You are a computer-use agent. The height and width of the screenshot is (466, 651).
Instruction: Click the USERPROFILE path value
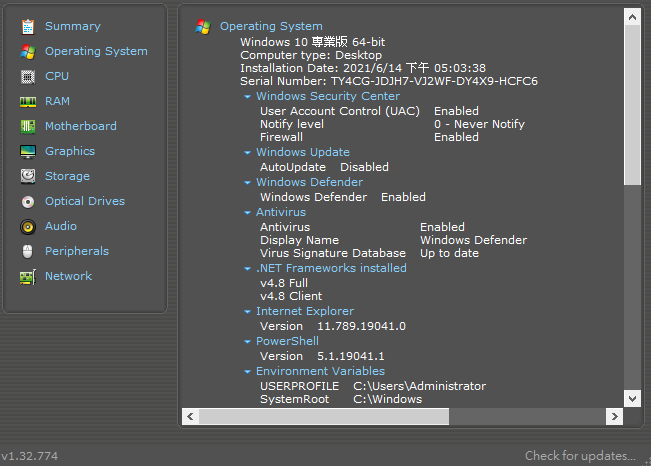(x=420, y=386)
